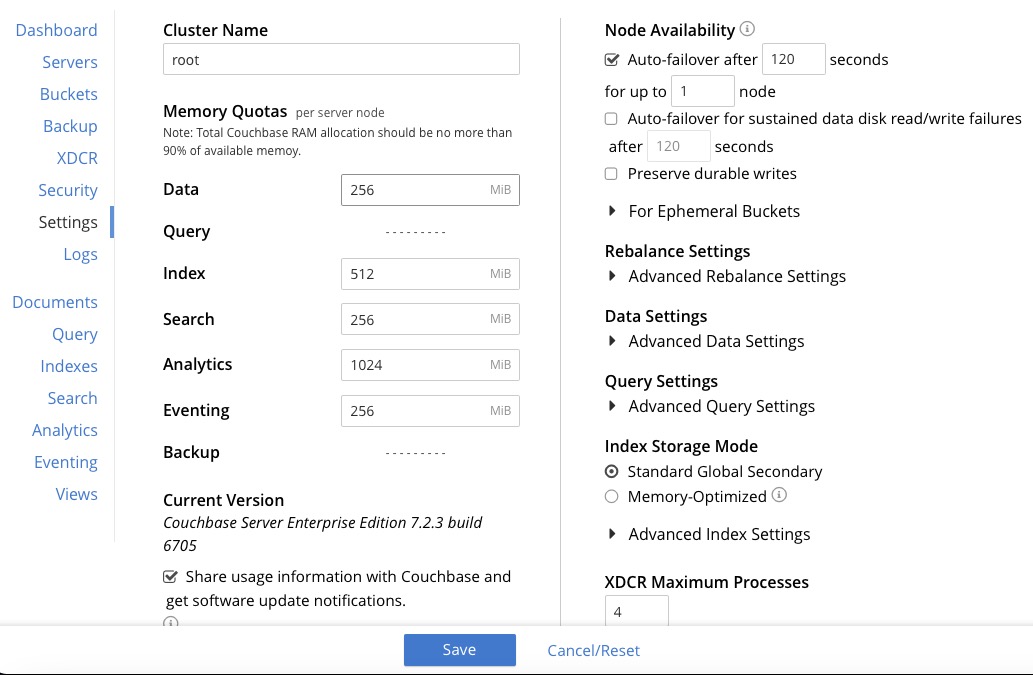Click the info icon below share usage text
This screenshot has height=675, width=1033.
pyautogui.click(x=170, y=623)
